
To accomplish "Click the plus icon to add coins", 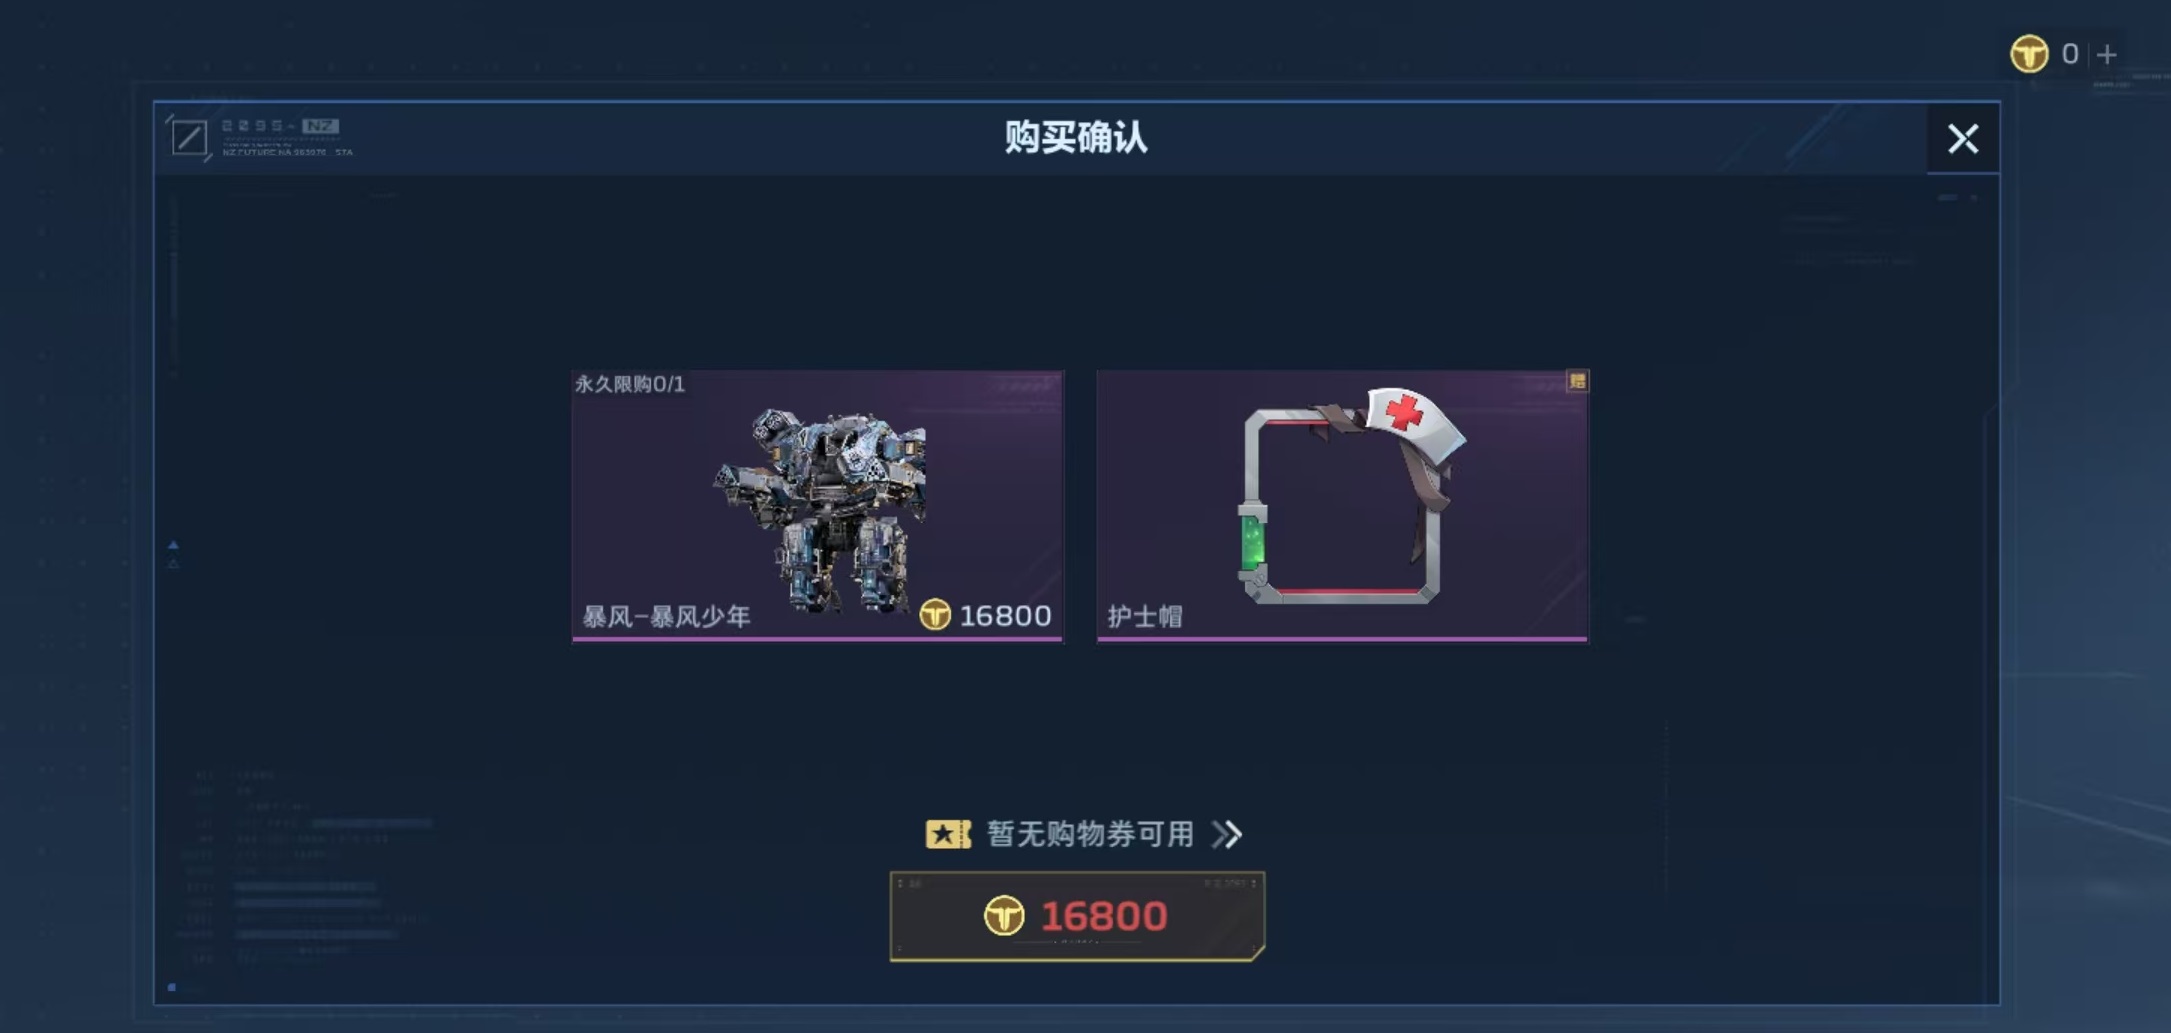I will pyautogui.click(x=2107, y=54).
